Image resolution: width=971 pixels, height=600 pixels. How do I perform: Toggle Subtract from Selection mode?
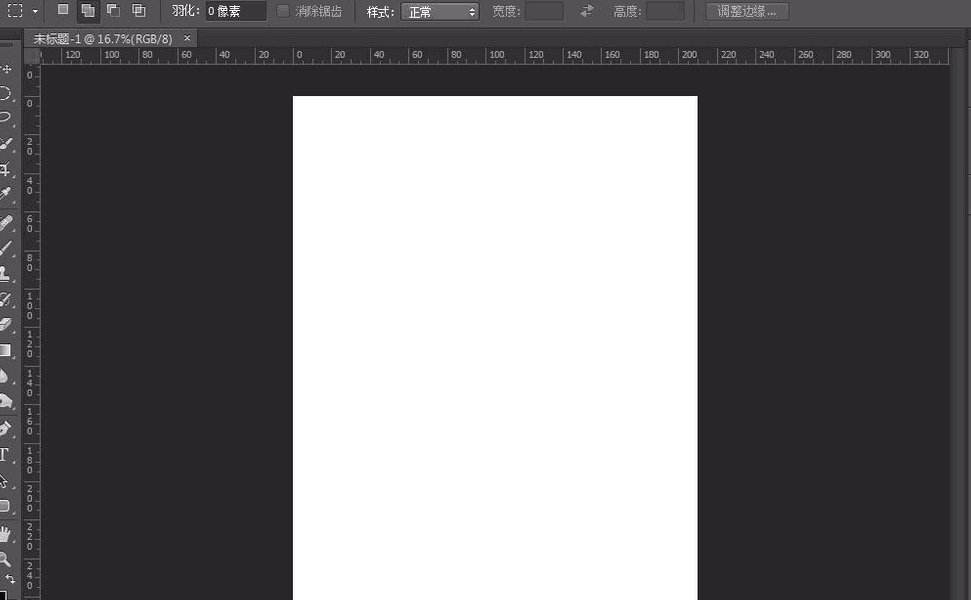coord(113,11)
